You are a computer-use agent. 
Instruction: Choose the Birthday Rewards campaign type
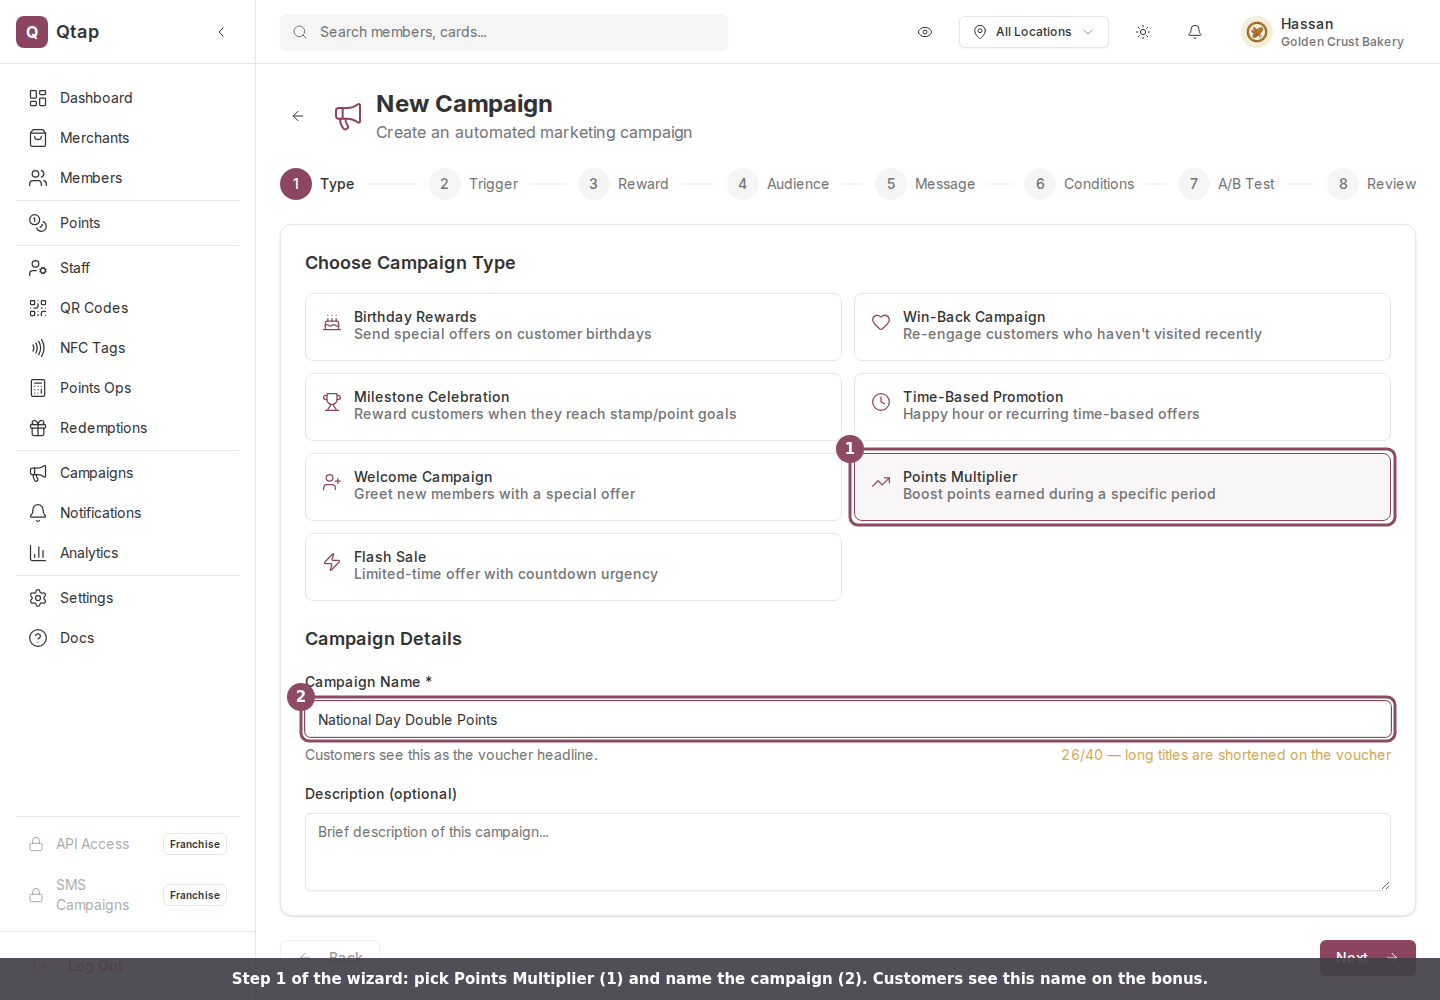(x=573, y=327)
